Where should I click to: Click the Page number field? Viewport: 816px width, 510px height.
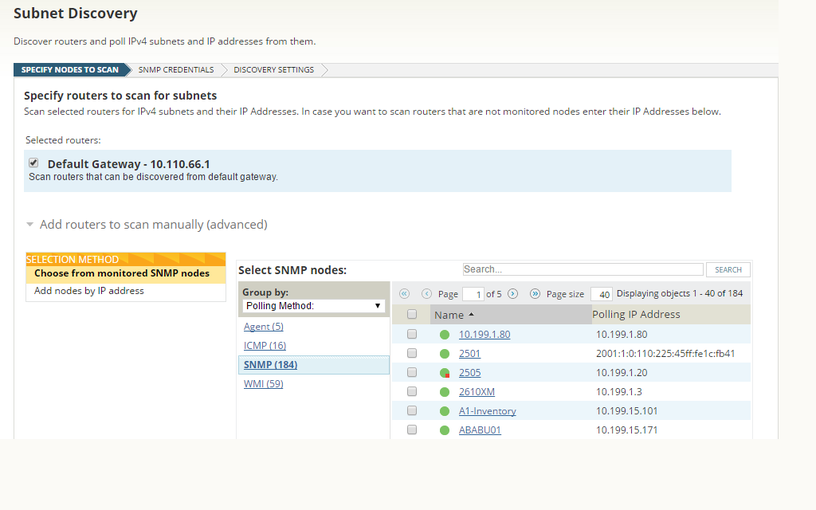point(473,295)
